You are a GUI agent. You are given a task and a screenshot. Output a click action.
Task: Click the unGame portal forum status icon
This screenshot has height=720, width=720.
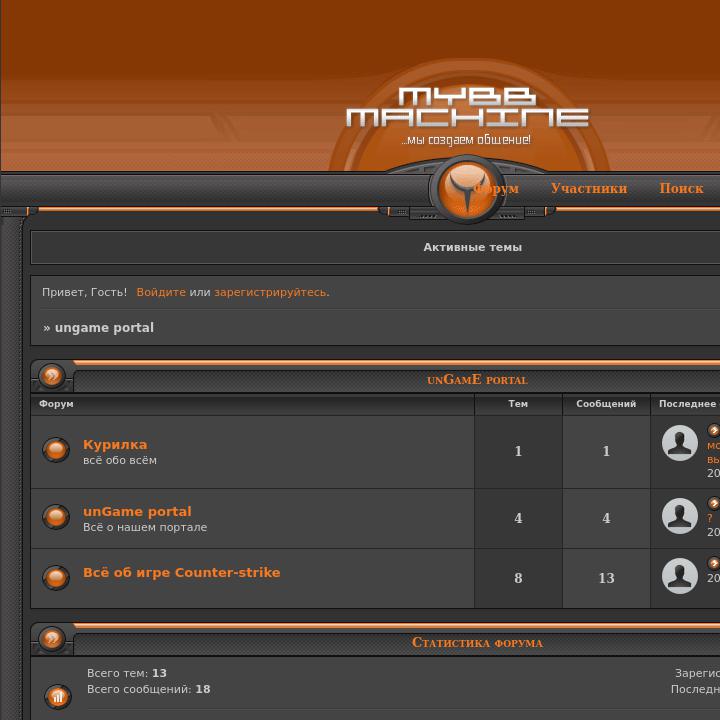pyautogui.click(x=56, y=517)
